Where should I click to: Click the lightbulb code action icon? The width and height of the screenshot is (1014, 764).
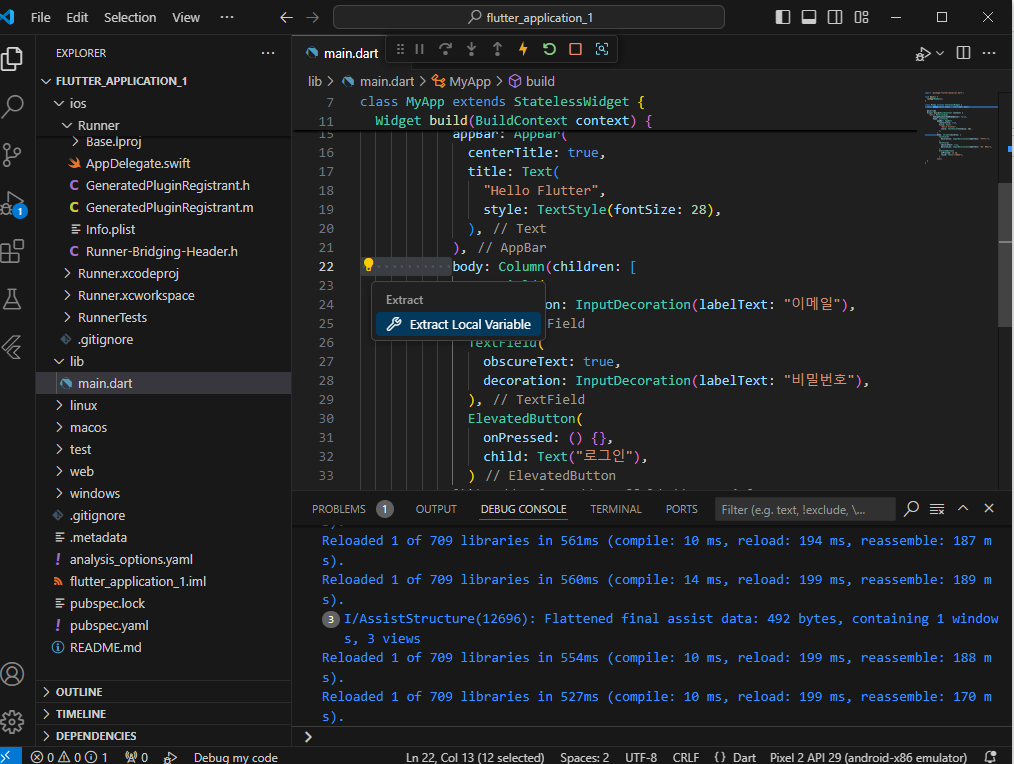click(368, 265)
